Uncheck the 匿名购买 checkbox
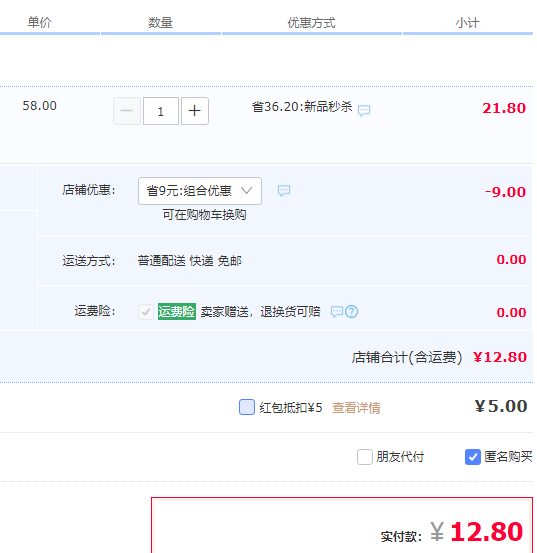 (473, 457)
